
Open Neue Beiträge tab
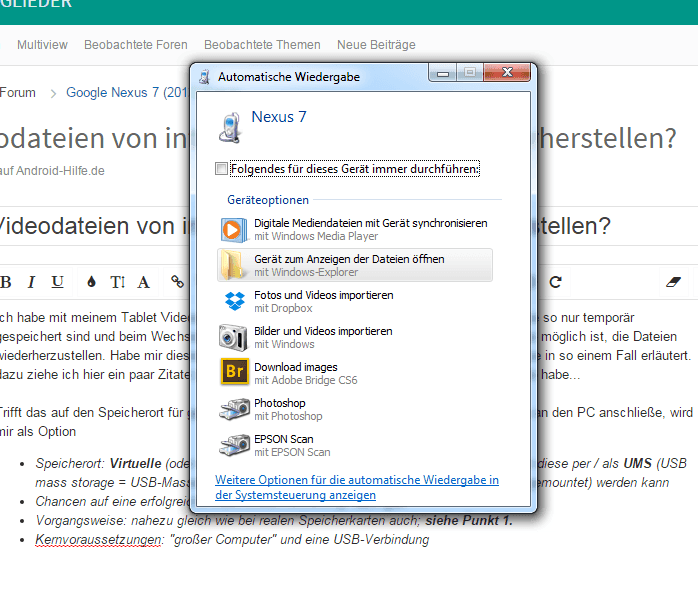click(376, 45)
